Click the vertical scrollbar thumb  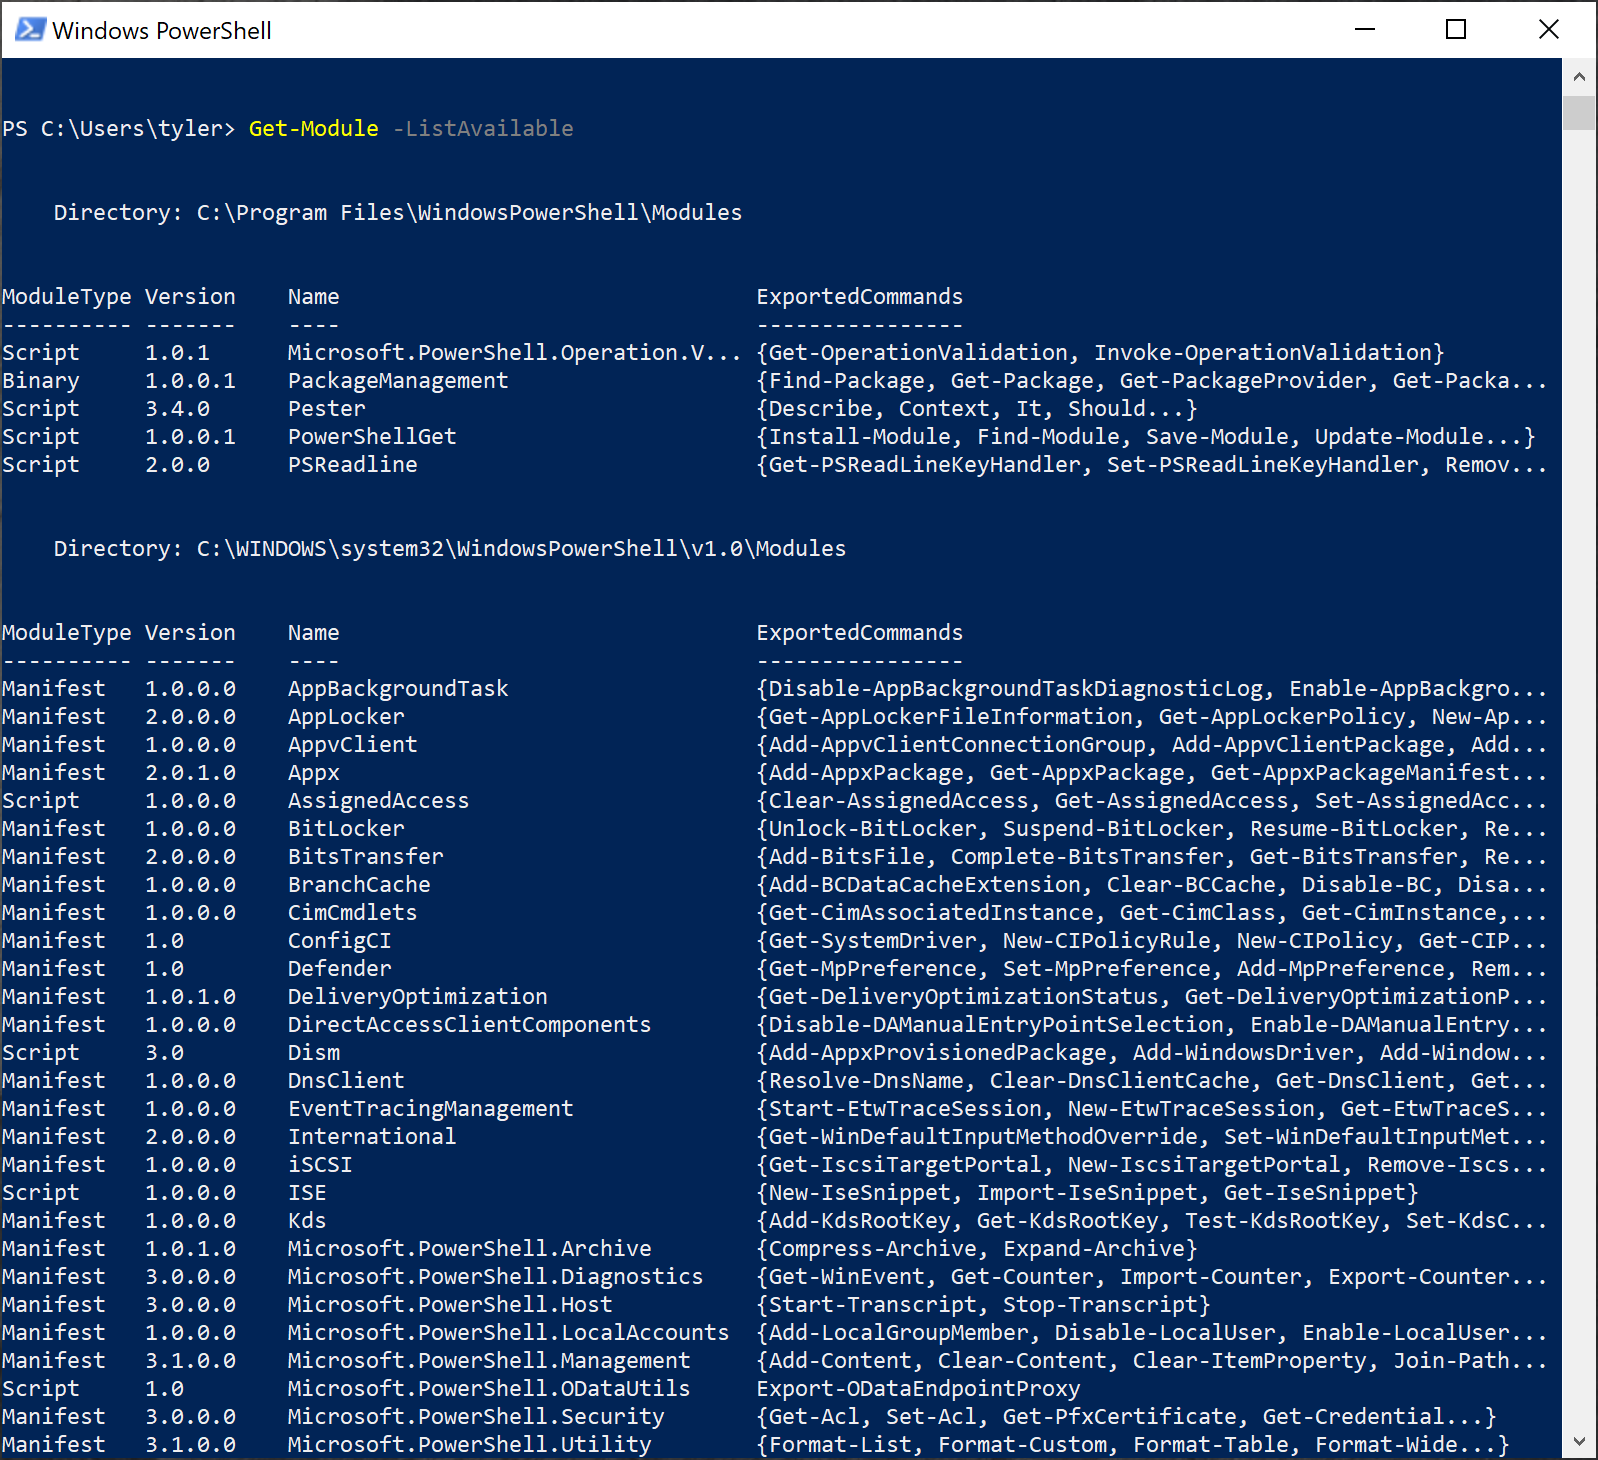coord(1579,113)
